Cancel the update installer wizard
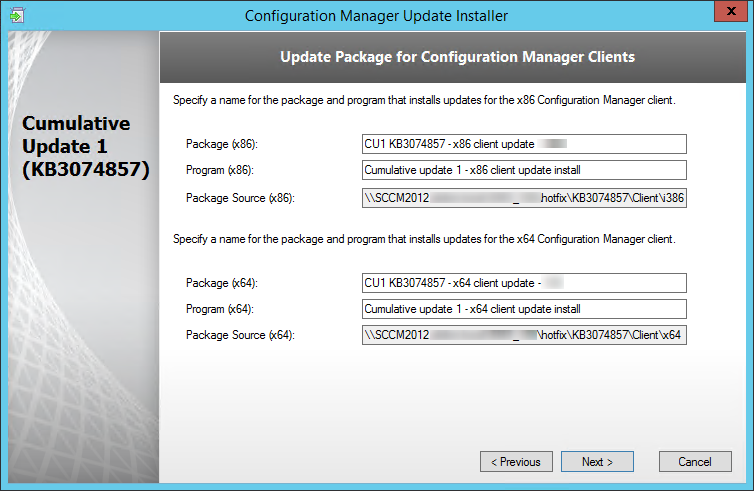Screen dimensions: 754x491 [695, 462]
